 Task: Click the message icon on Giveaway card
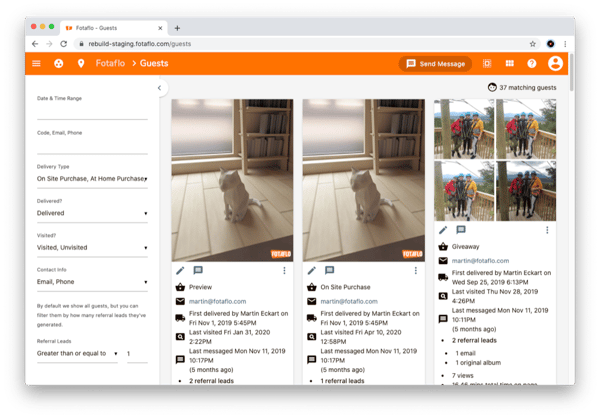461,230
